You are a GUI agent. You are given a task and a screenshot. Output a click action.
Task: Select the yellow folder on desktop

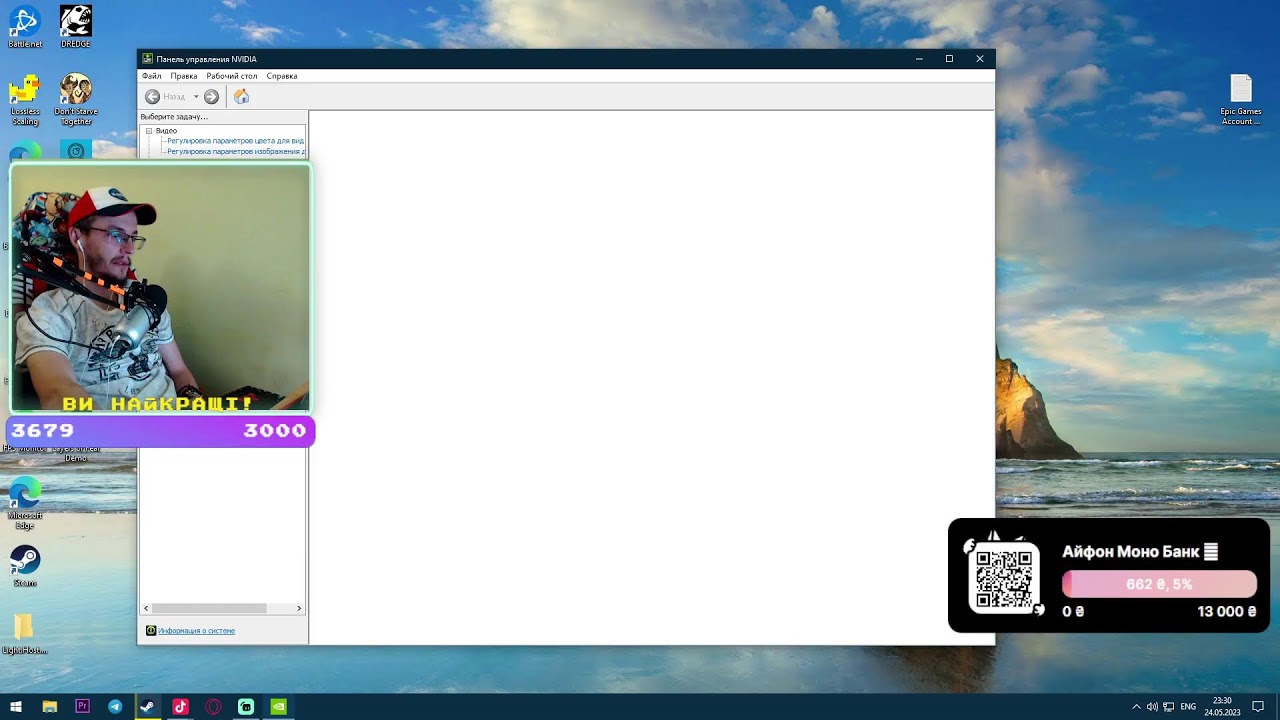tap(24, 633)
